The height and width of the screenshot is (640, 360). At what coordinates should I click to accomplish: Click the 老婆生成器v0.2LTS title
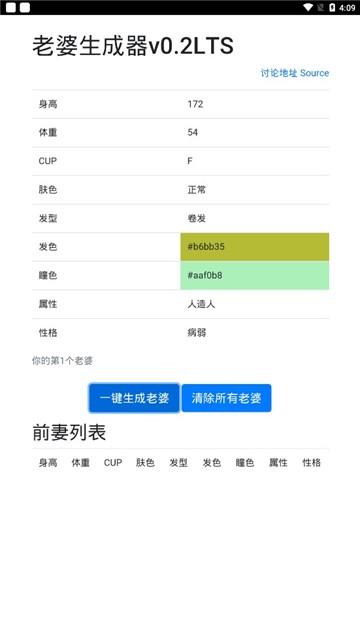click(133, 45)
